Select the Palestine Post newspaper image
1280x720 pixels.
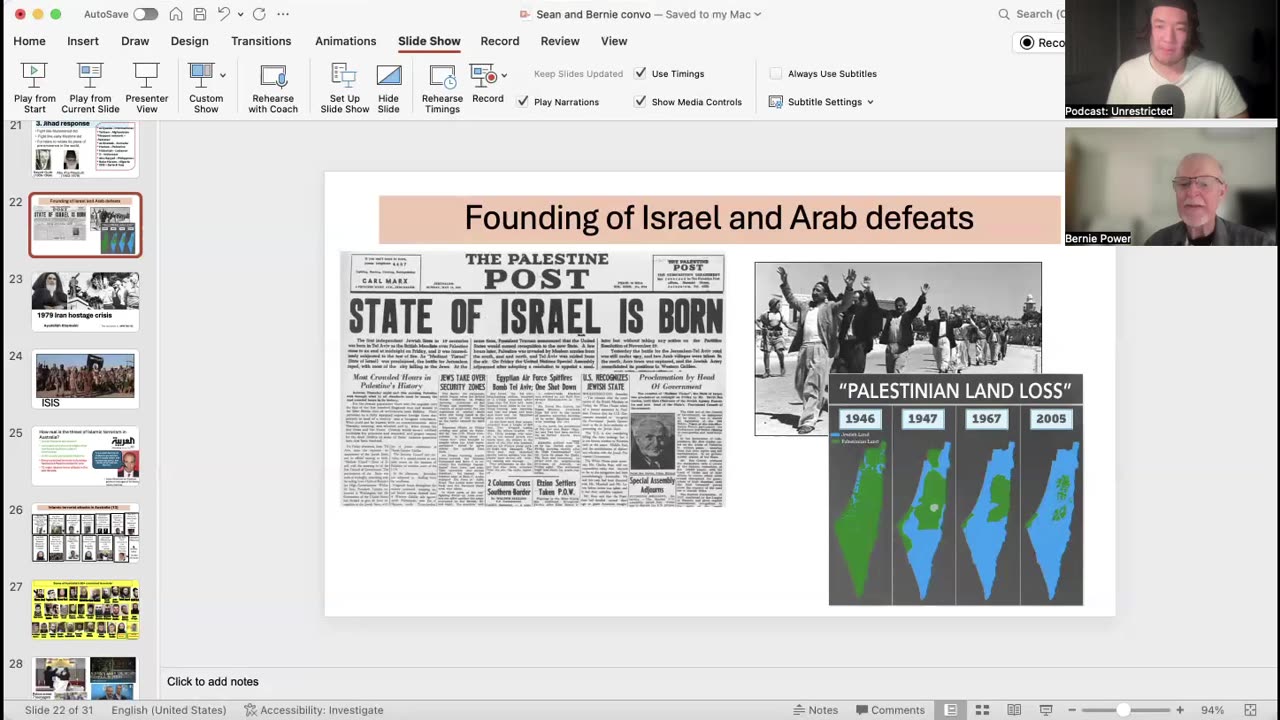[x=532, y=379]
